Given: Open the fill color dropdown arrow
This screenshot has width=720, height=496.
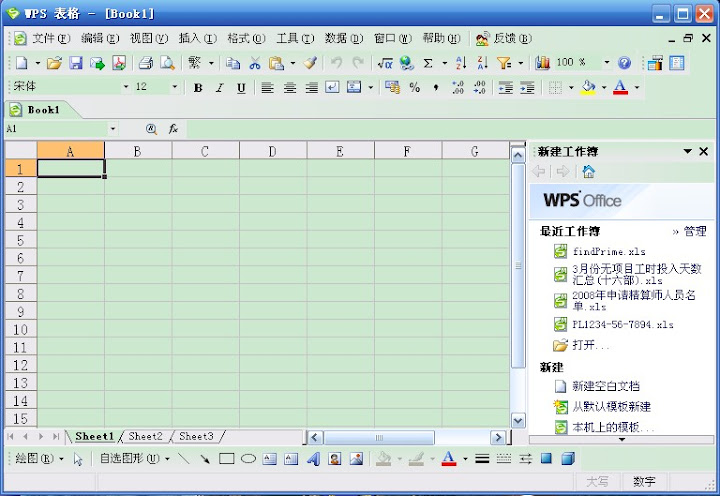Looking at the screenshot, I should [604, 87].
